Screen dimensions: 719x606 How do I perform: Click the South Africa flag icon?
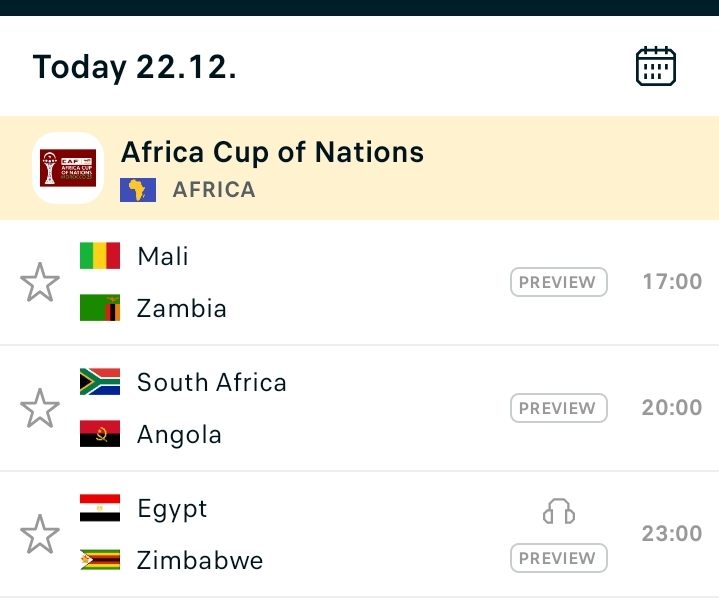click(x=100, y=382)
